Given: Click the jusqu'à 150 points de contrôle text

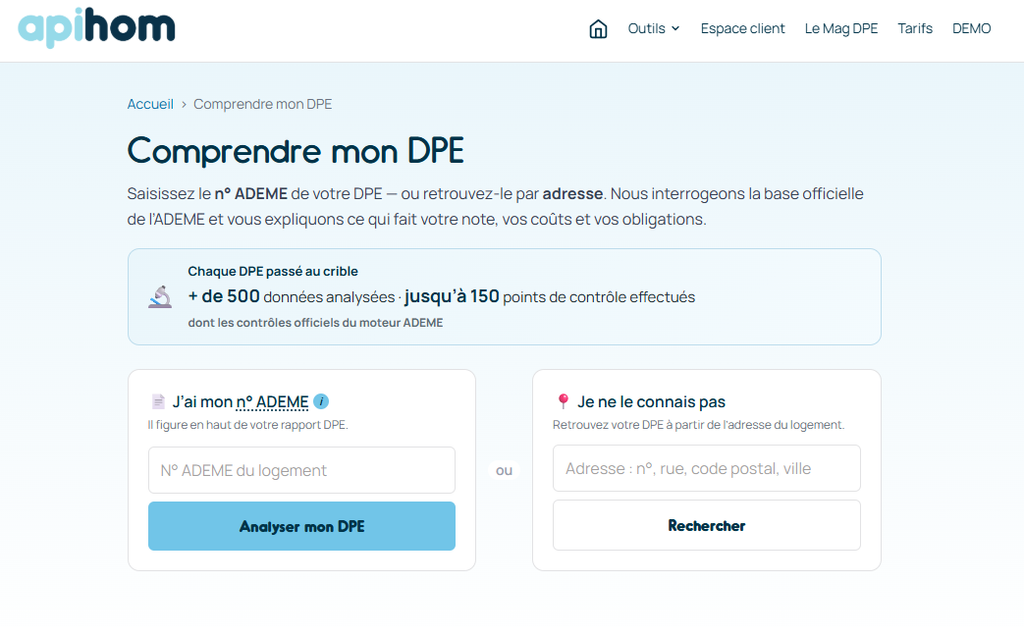Looking at the screenshot, I should coord(550,297).
